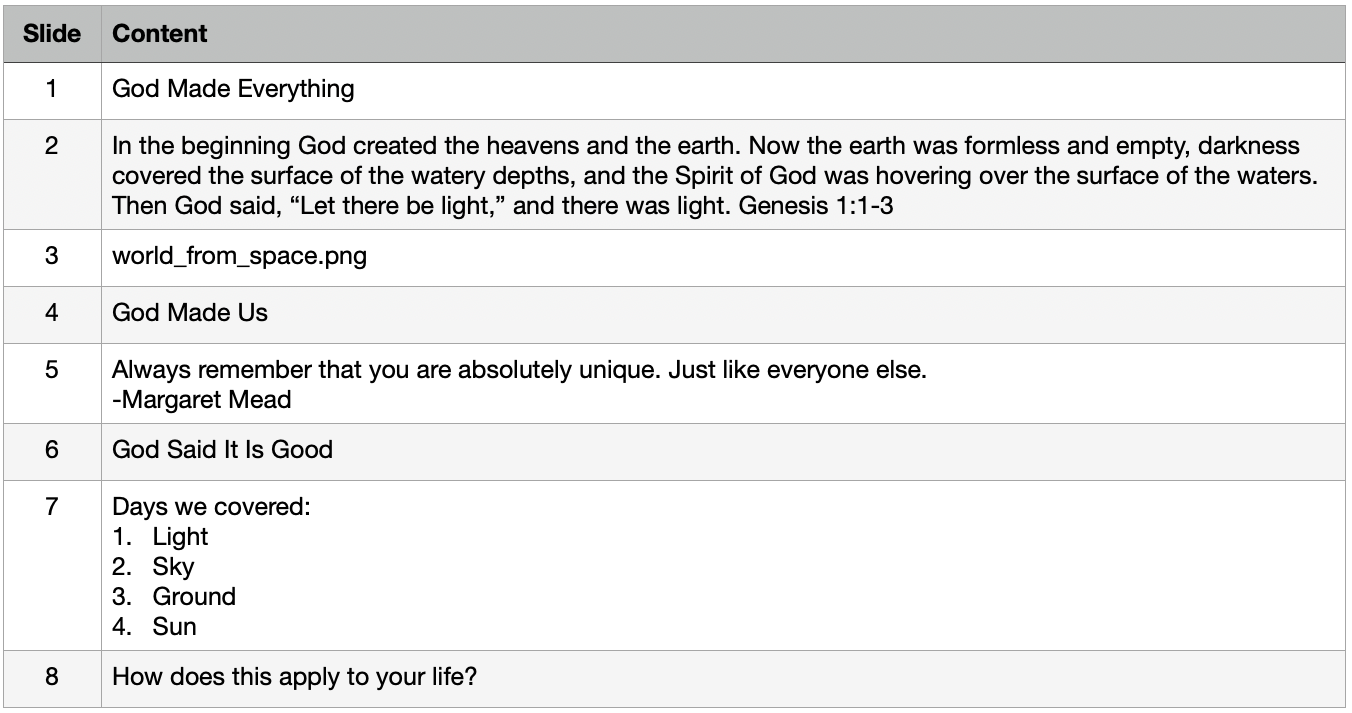Click slide number 6 cell
This screenshot has width=1352, height=713.
click(52, 451)
